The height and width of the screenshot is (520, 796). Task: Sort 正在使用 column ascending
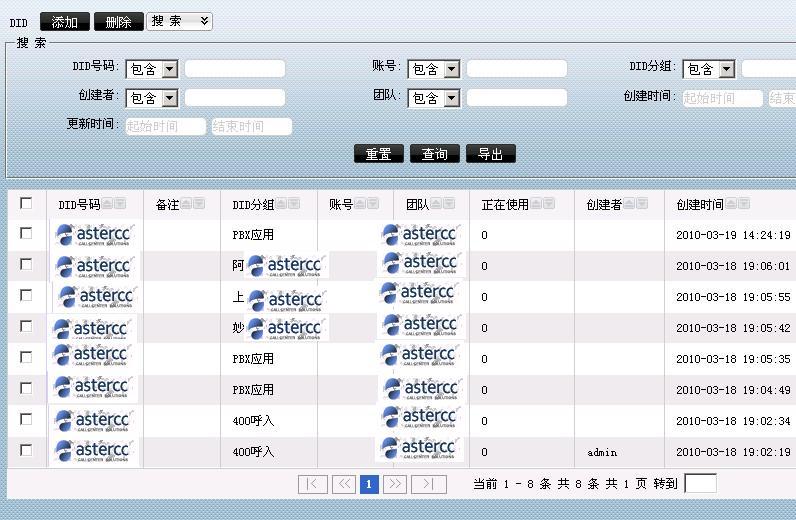(x=536, y=204)
